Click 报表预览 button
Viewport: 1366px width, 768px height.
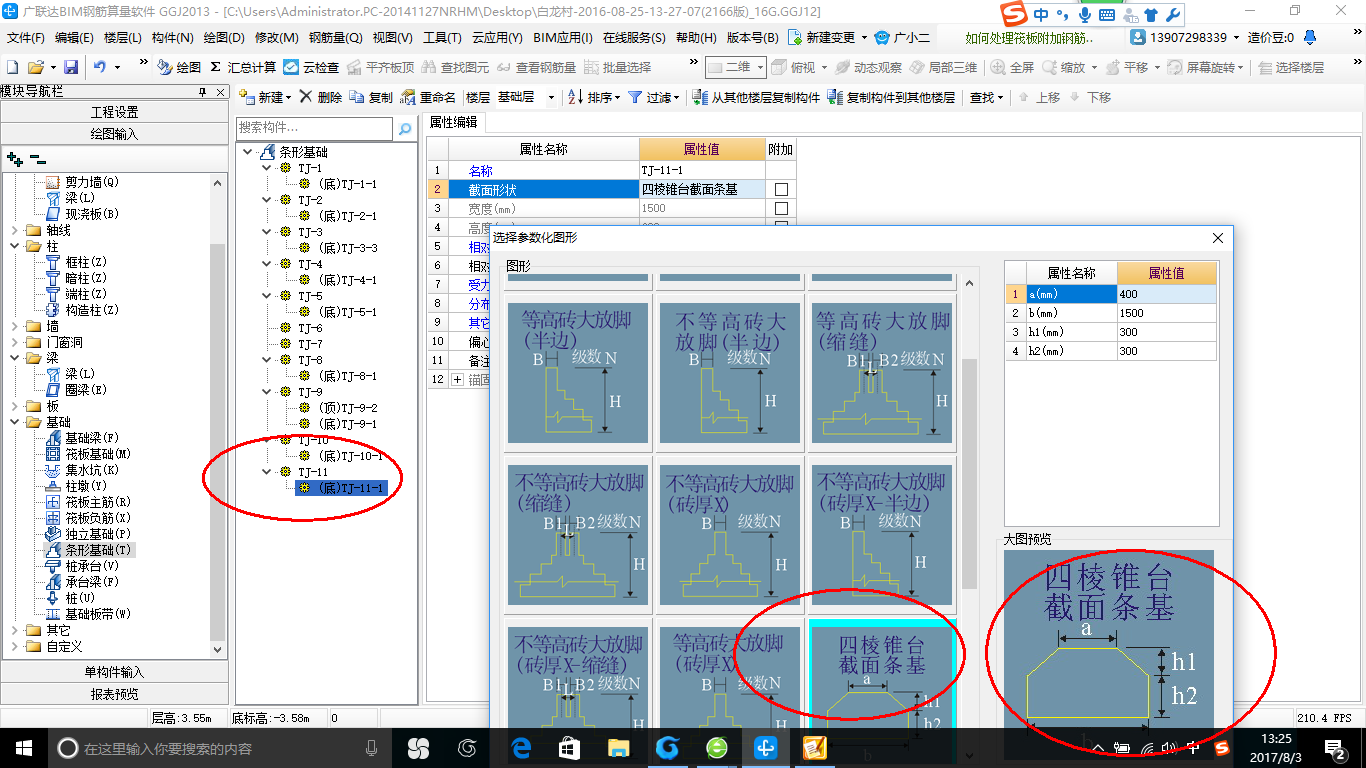tap(114, 694)
